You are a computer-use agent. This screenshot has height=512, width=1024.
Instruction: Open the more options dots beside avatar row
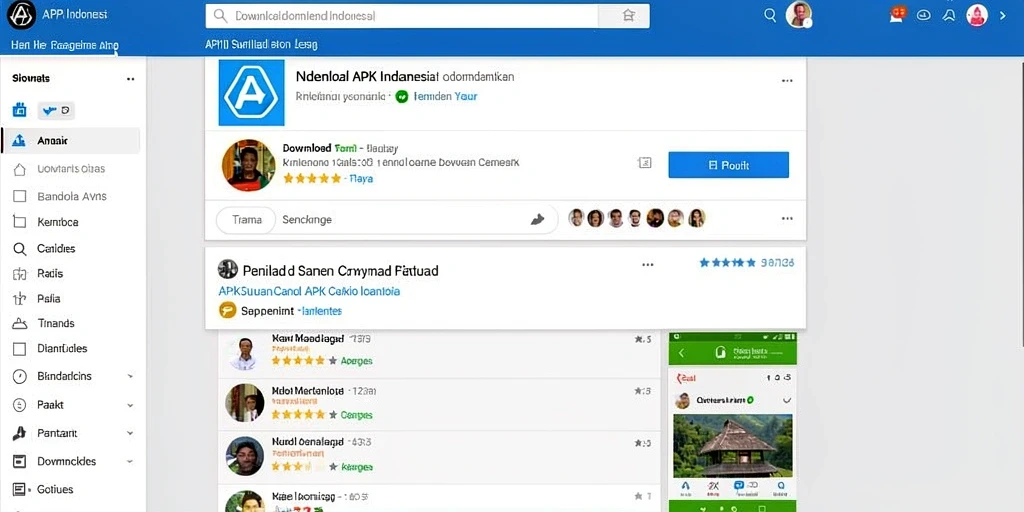(x=787, y=219)
